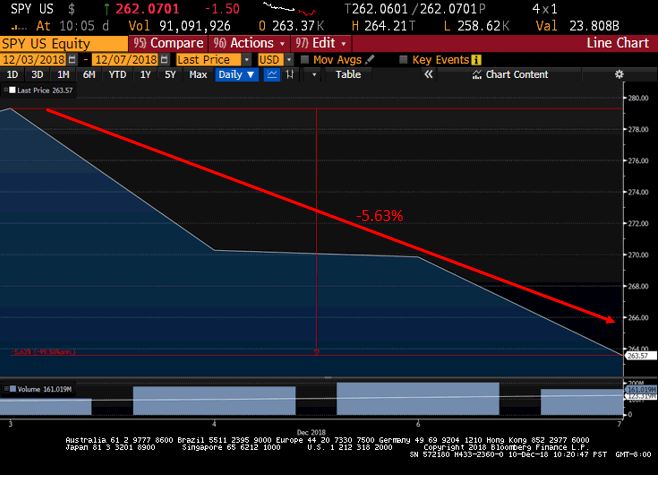Click the last price 262.0701 value
658x477 pixels.
pos(147,9)
